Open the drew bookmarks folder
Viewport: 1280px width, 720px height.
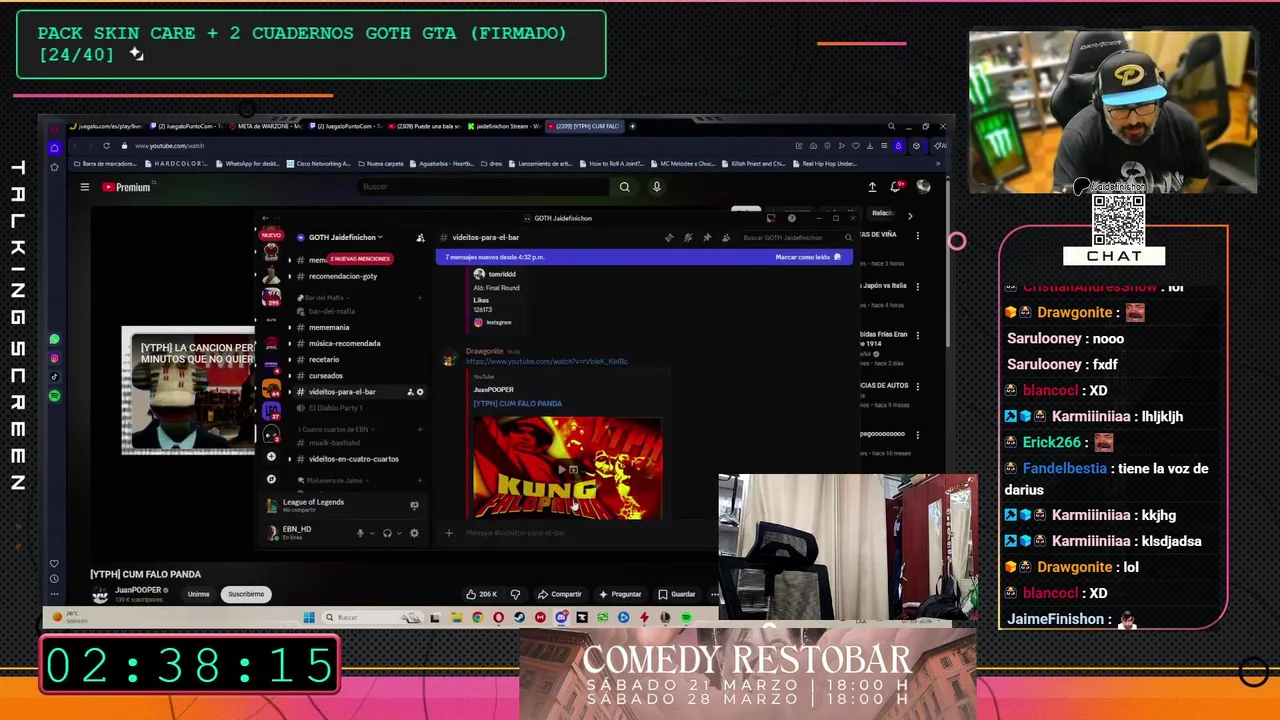tap(492, 164)
